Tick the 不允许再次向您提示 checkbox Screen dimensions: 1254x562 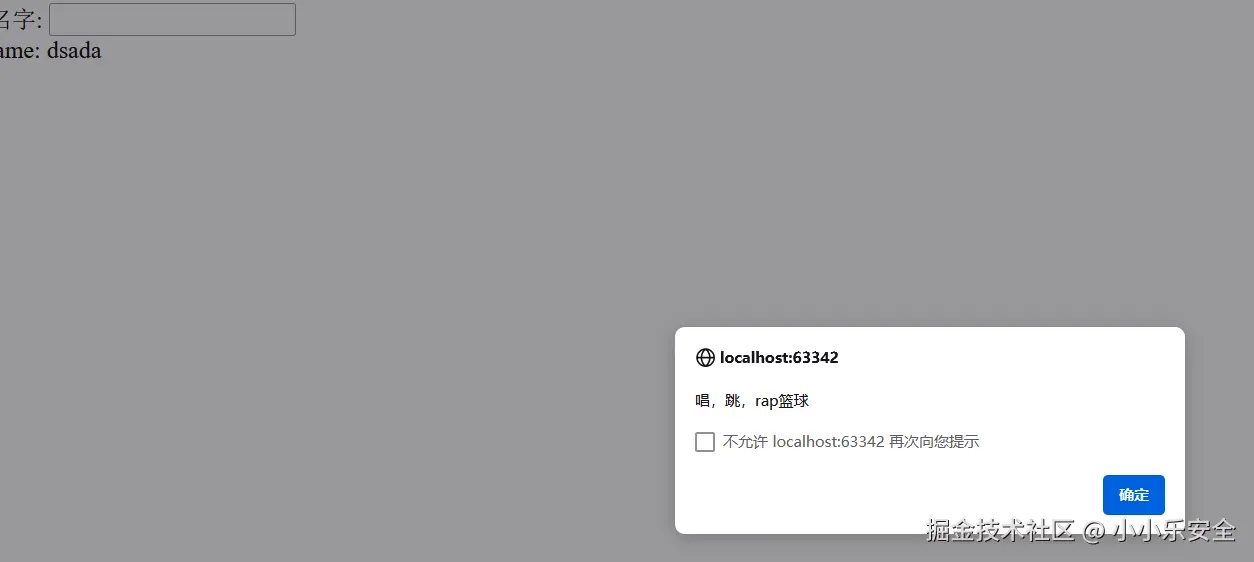[705, 442]
